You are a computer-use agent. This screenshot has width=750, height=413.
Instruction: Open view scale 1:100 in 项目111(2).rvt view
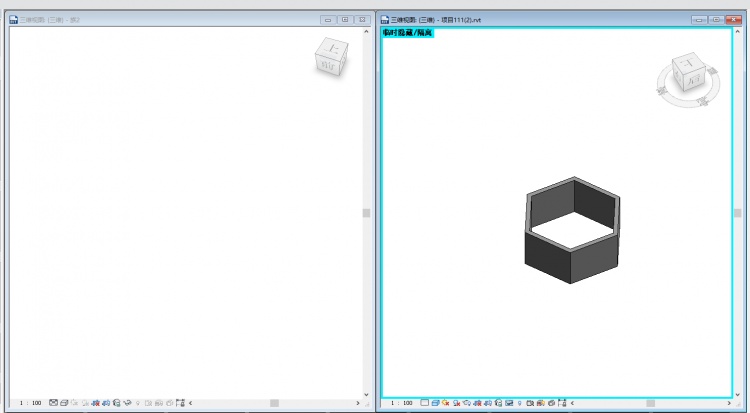tap(402, 403)
